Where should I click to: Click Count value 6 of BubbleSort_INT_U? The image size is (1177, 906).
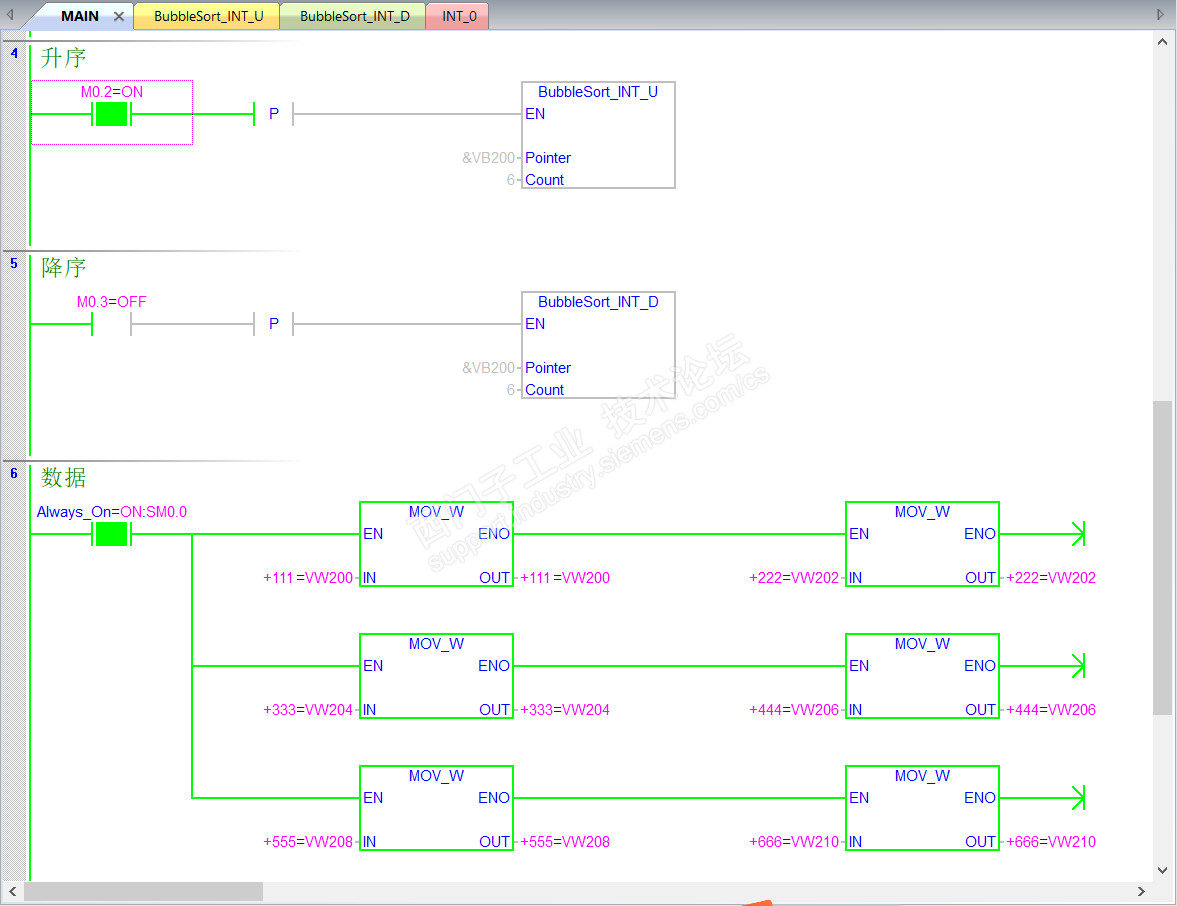click(x=510, y=180)
